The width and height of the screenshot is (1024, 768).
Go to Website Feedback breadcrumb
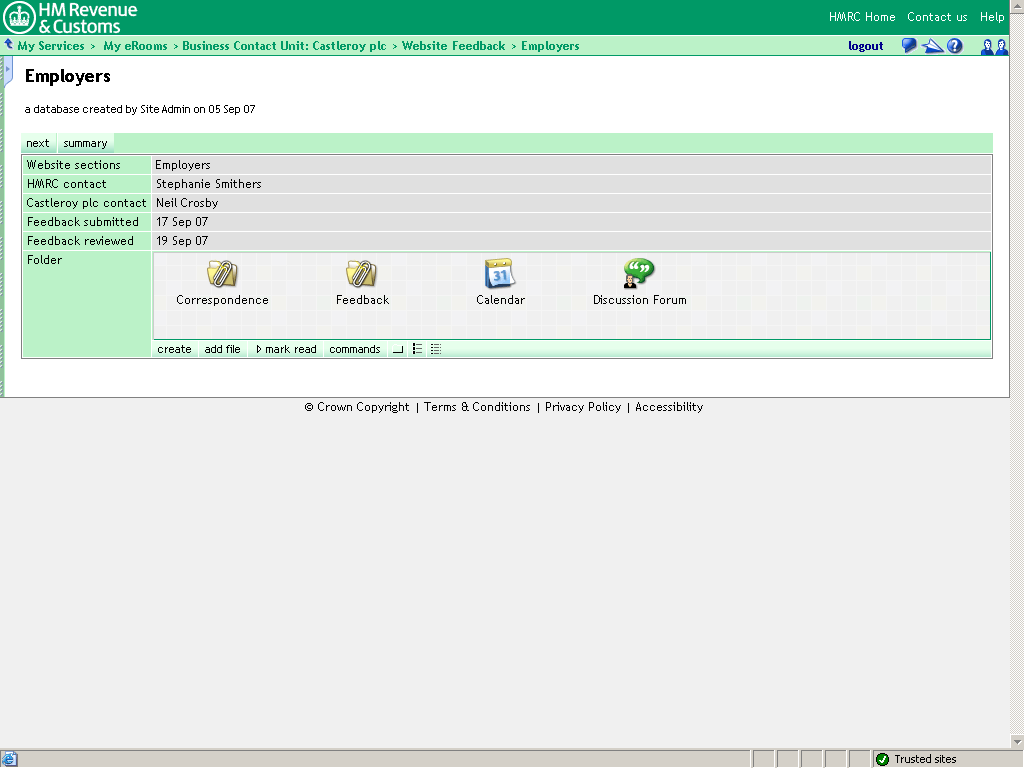tap(454, 46)
